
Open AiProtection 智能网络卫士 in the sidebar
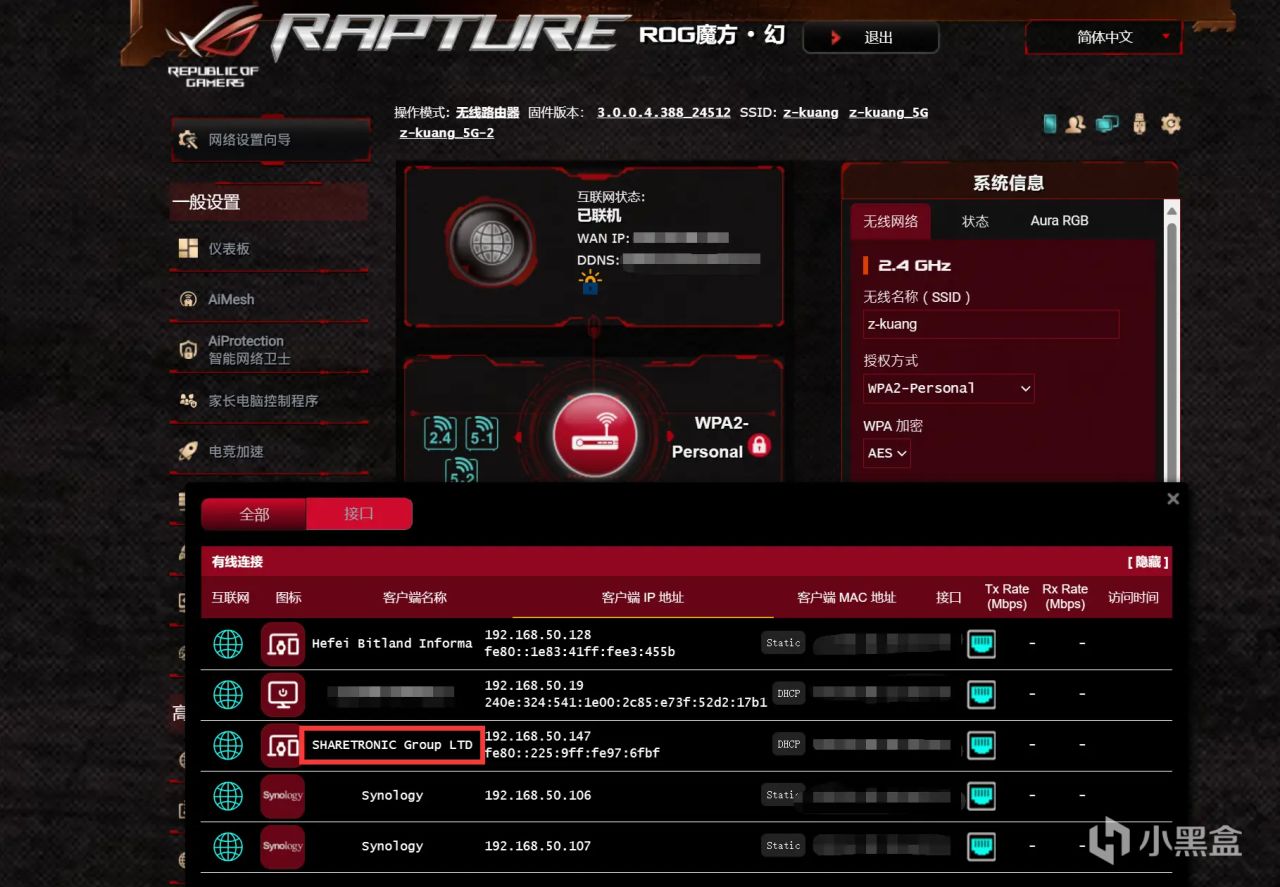[270, 349]
